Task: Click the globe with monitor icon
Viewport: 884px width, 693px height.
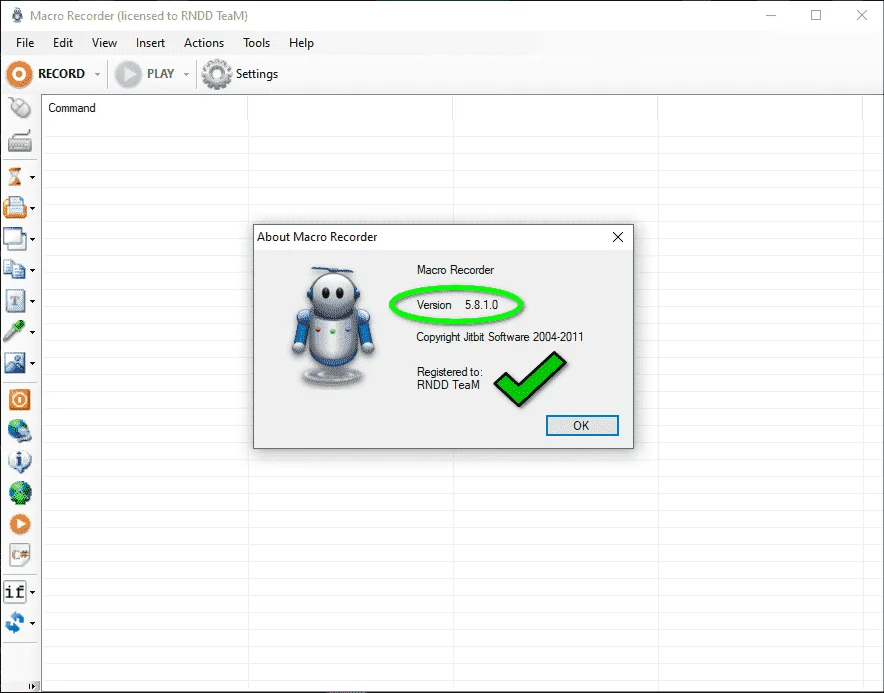Action: tap(20, 430)
